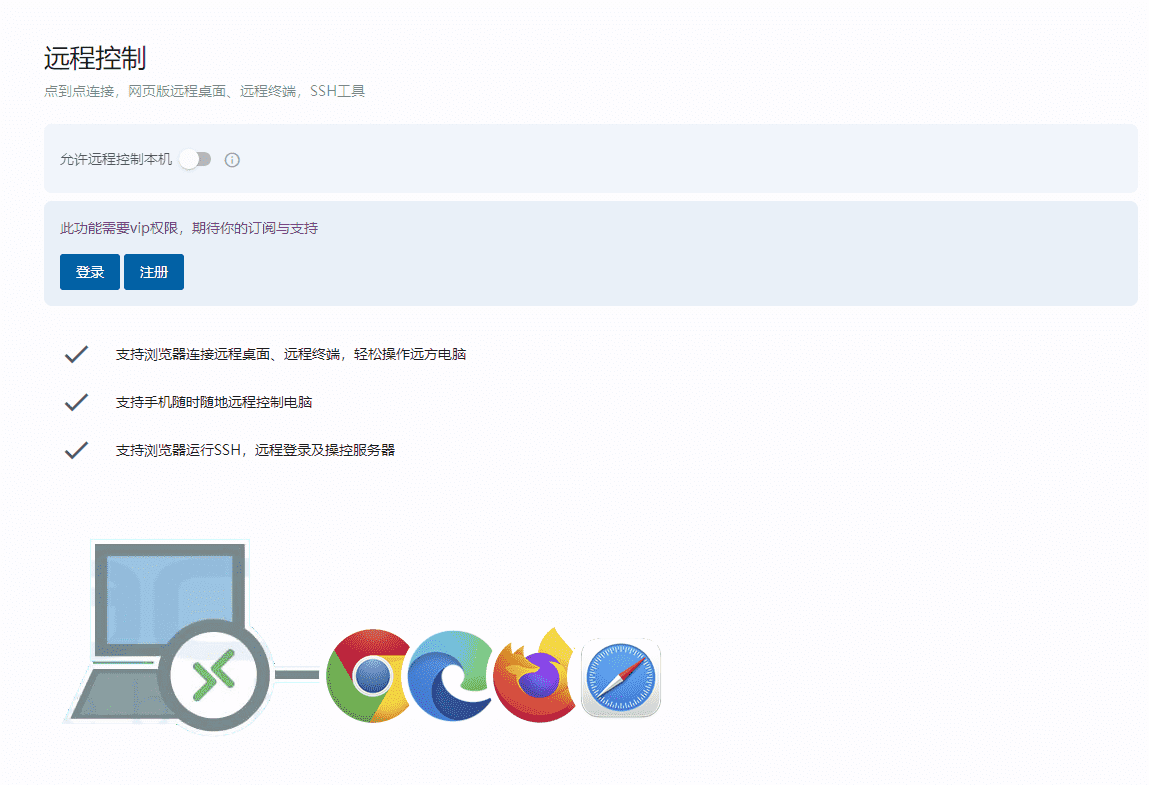Screen dimensions: 1149x785
Task: Click the Chrome browser icon
Action: 369,675
